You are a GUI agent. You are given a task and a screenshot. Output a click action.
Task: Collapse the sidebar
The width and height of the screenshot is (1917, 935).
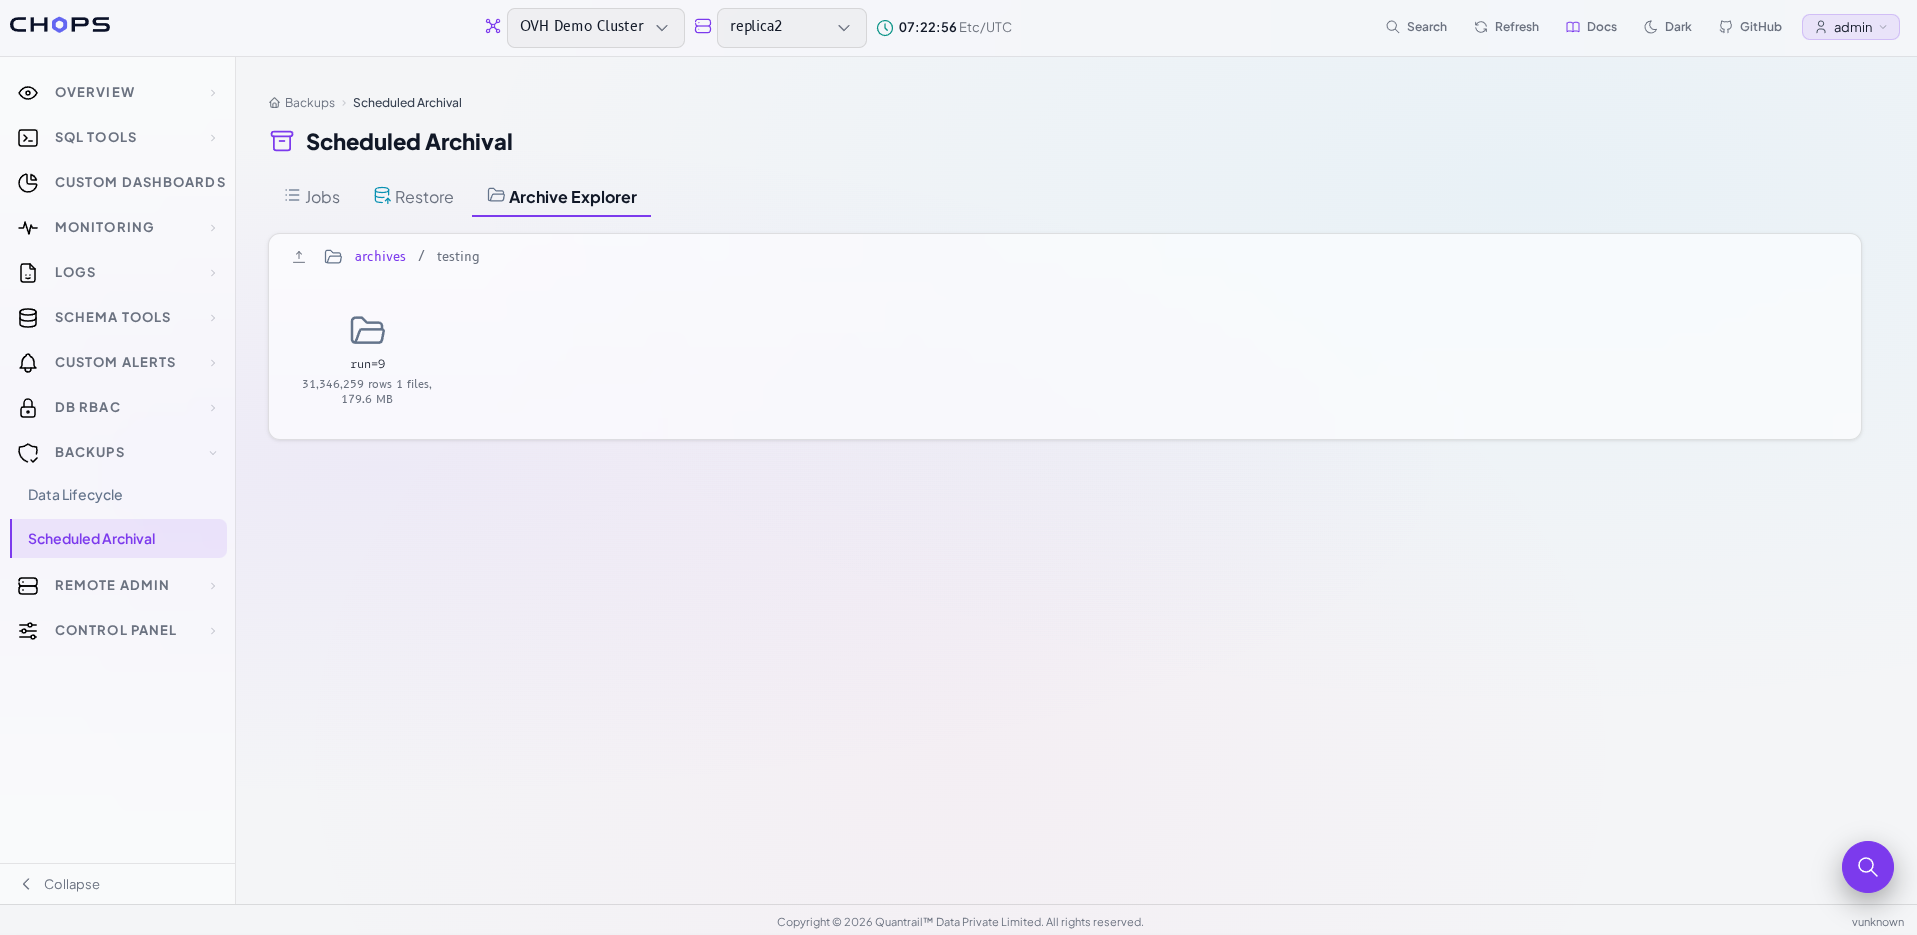[60, 884]
